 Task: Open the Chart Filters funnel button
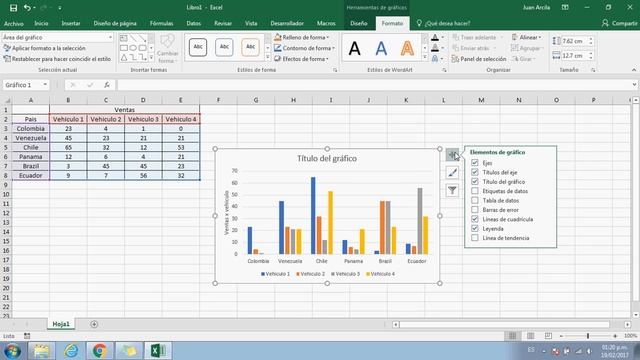point(452,190)
